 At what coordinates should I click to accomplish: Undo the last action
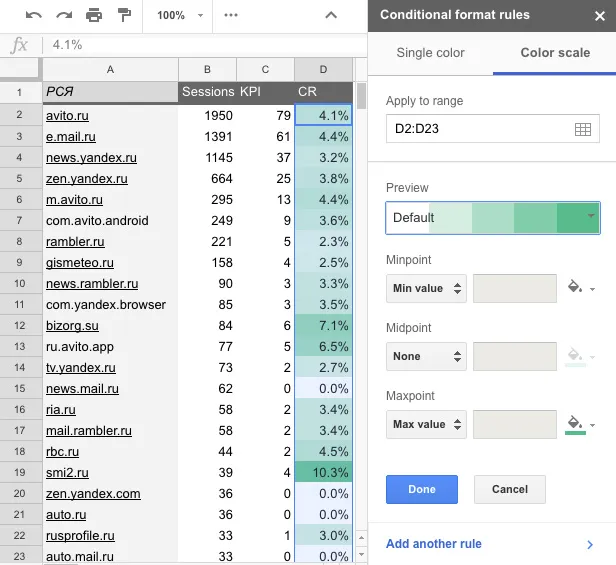[33, 15]
